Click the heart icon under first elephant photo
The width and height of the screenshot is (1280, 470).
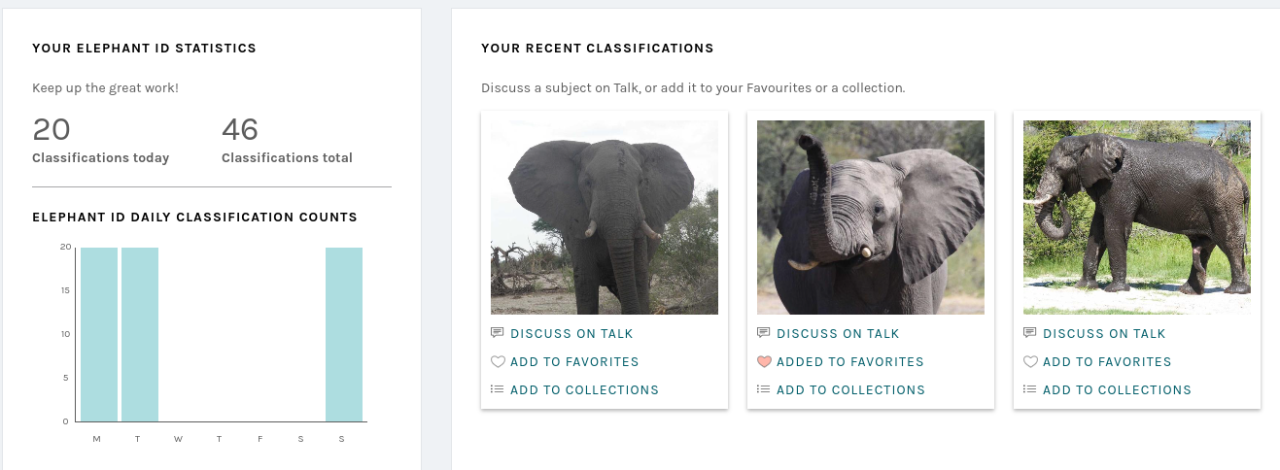coord(497,362)
